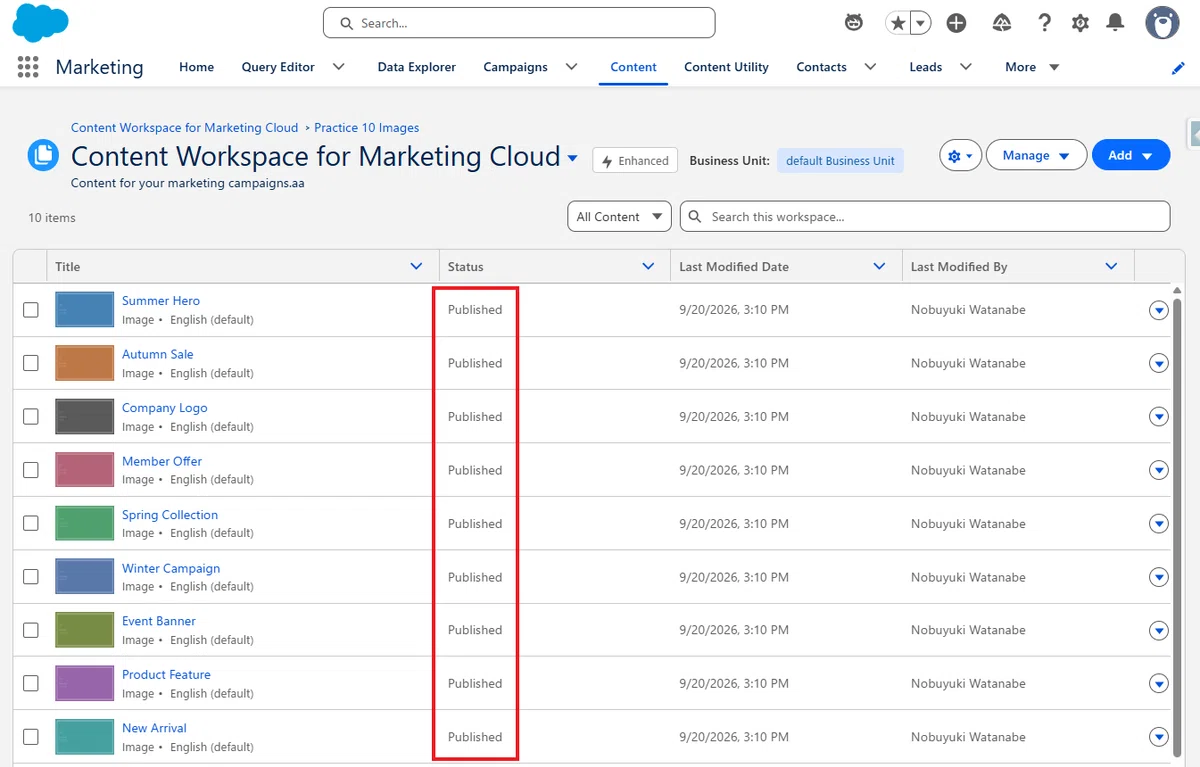The image size is (1200, 767).
Task: Click the Enhanced button
Action: point(635,161)
